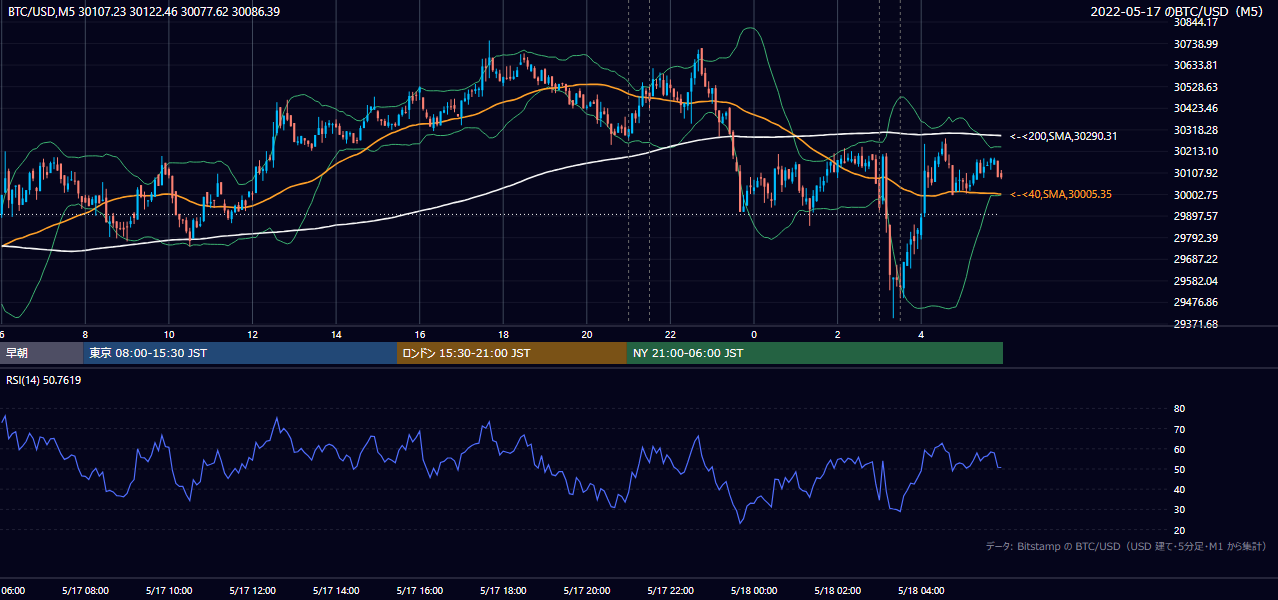
Task: Select the 東京 08:00-15:30 JST session bar
Action: [240, 353]
